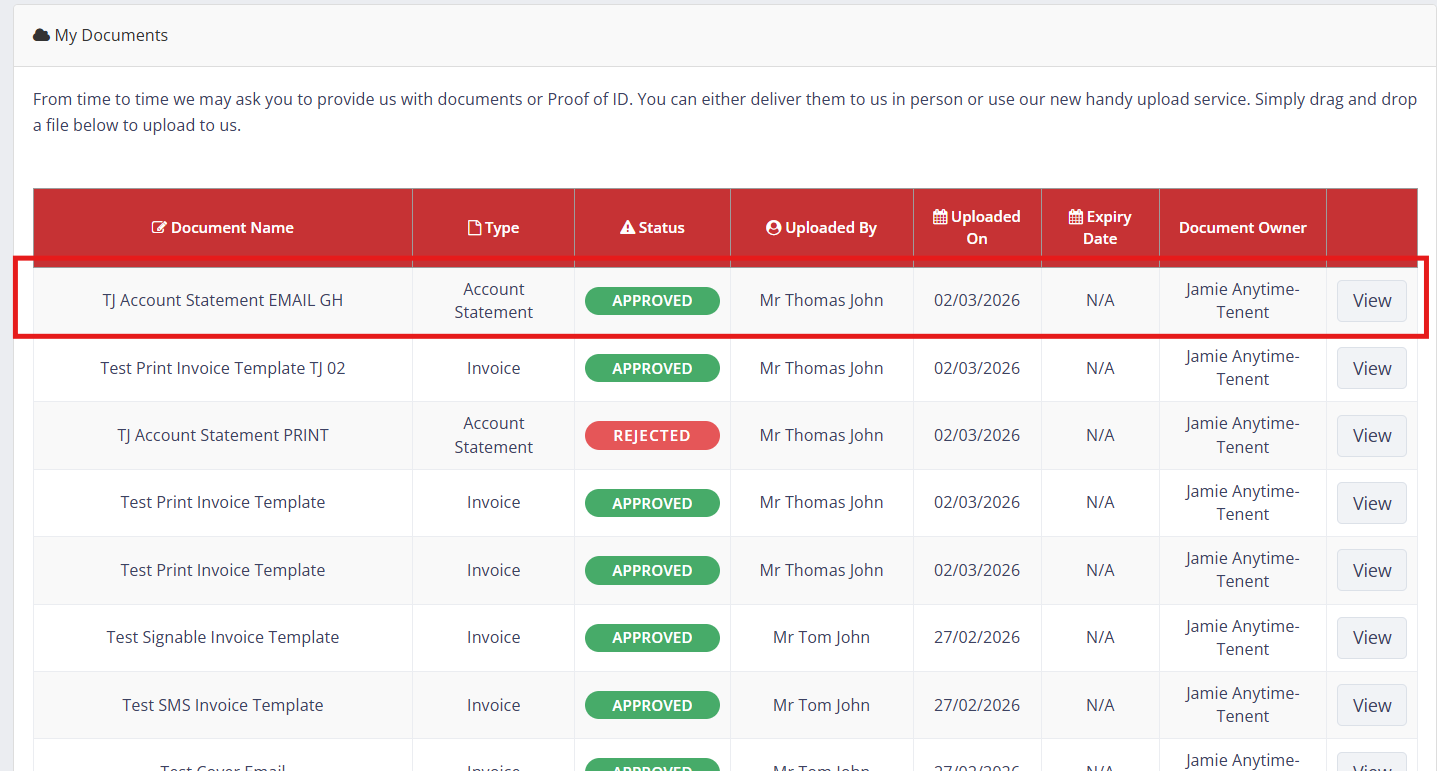View the TJ Account Statement EMAIL GH document
Image resolution: width=1437 pixels, height=771 pixels.
1371,301
